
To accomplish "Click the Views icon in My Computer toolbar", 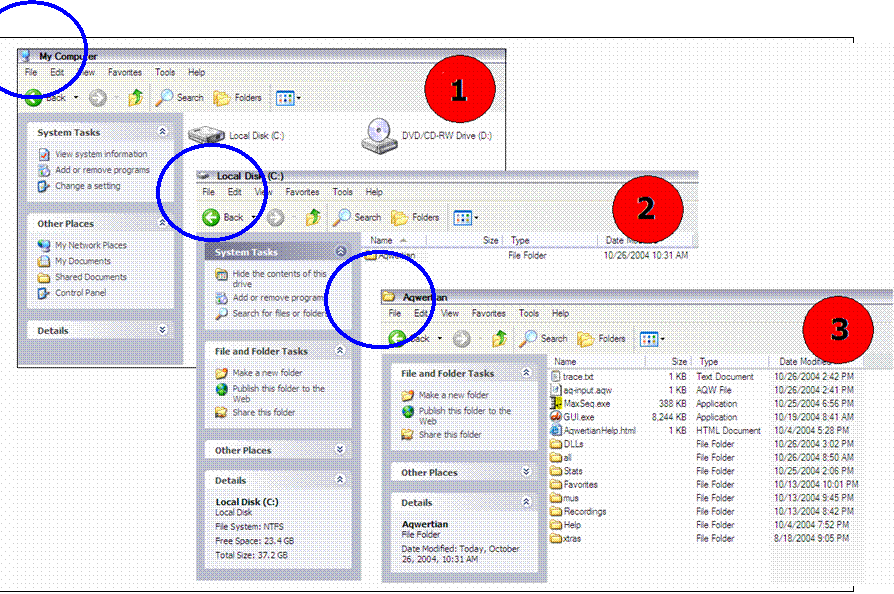I will click(287, 98).
